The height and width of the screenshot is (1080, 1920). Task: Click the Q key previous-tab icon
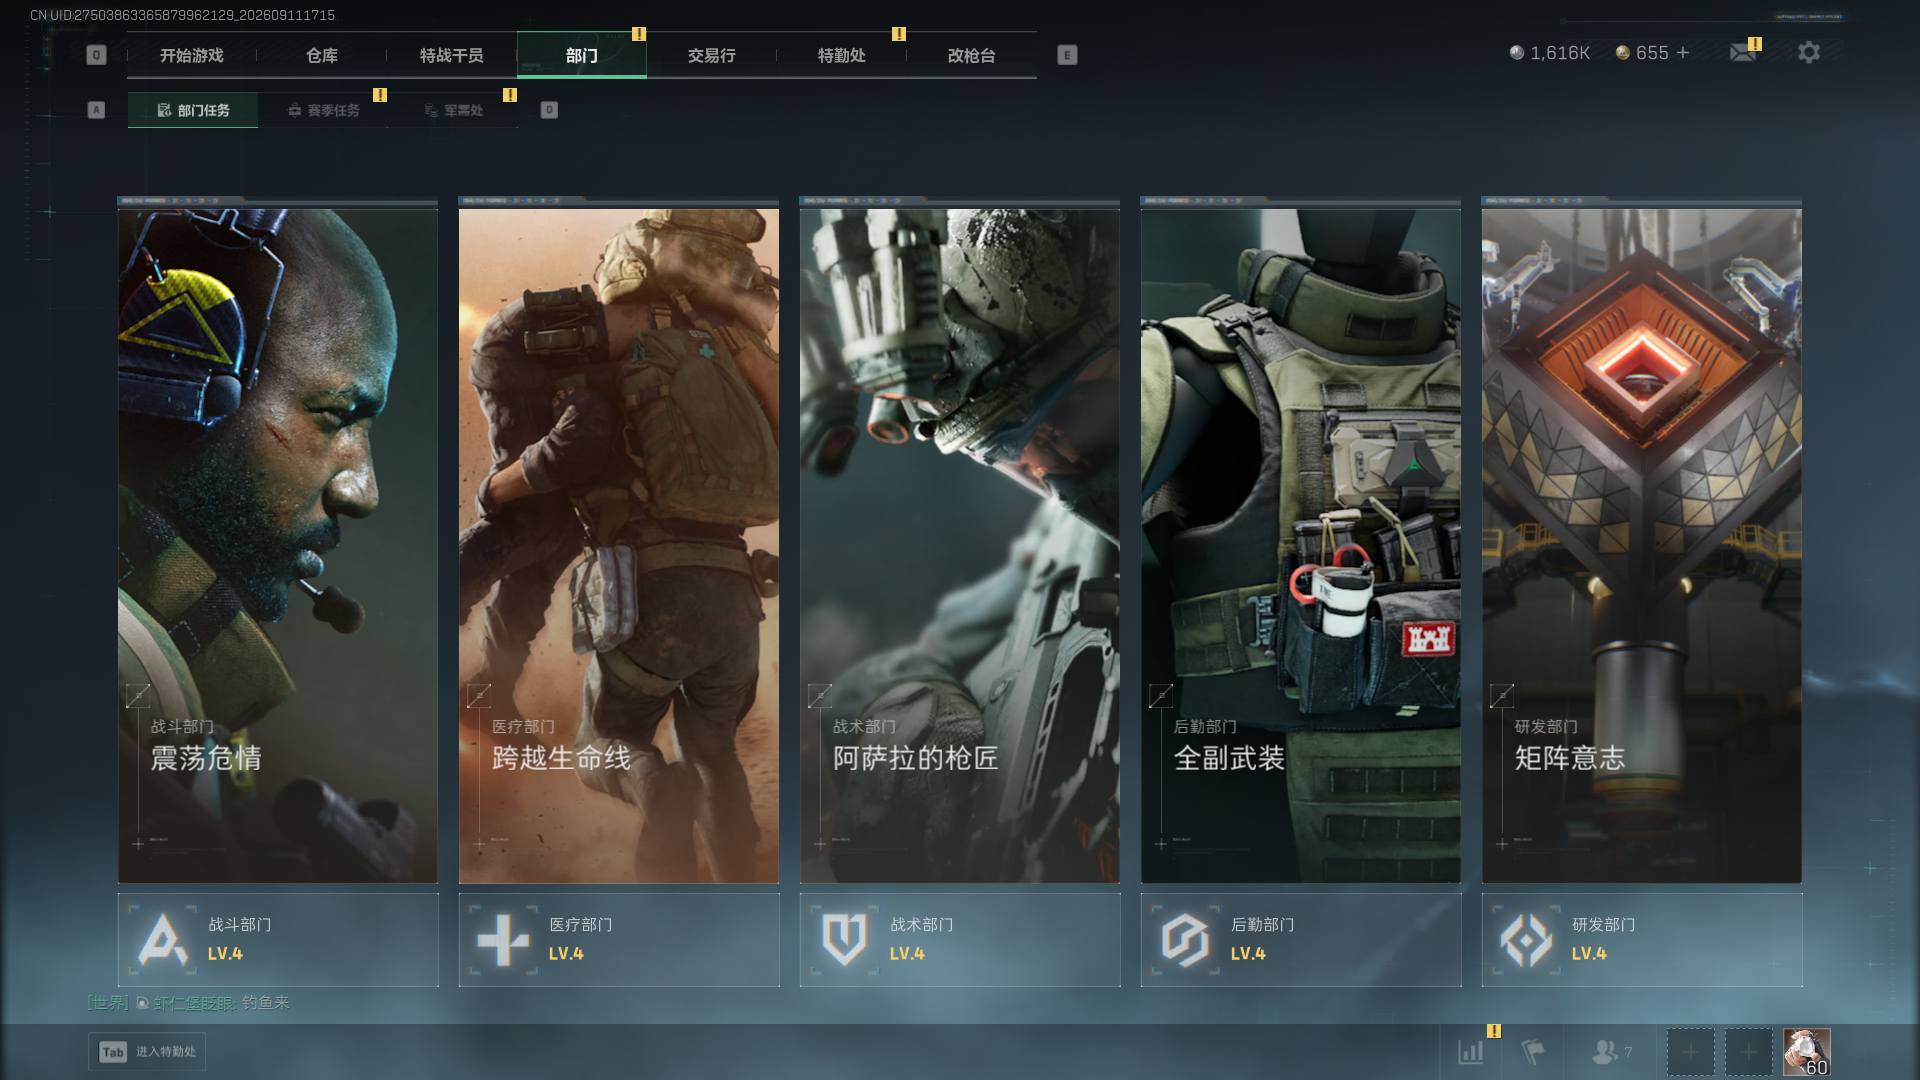[96, 55]
